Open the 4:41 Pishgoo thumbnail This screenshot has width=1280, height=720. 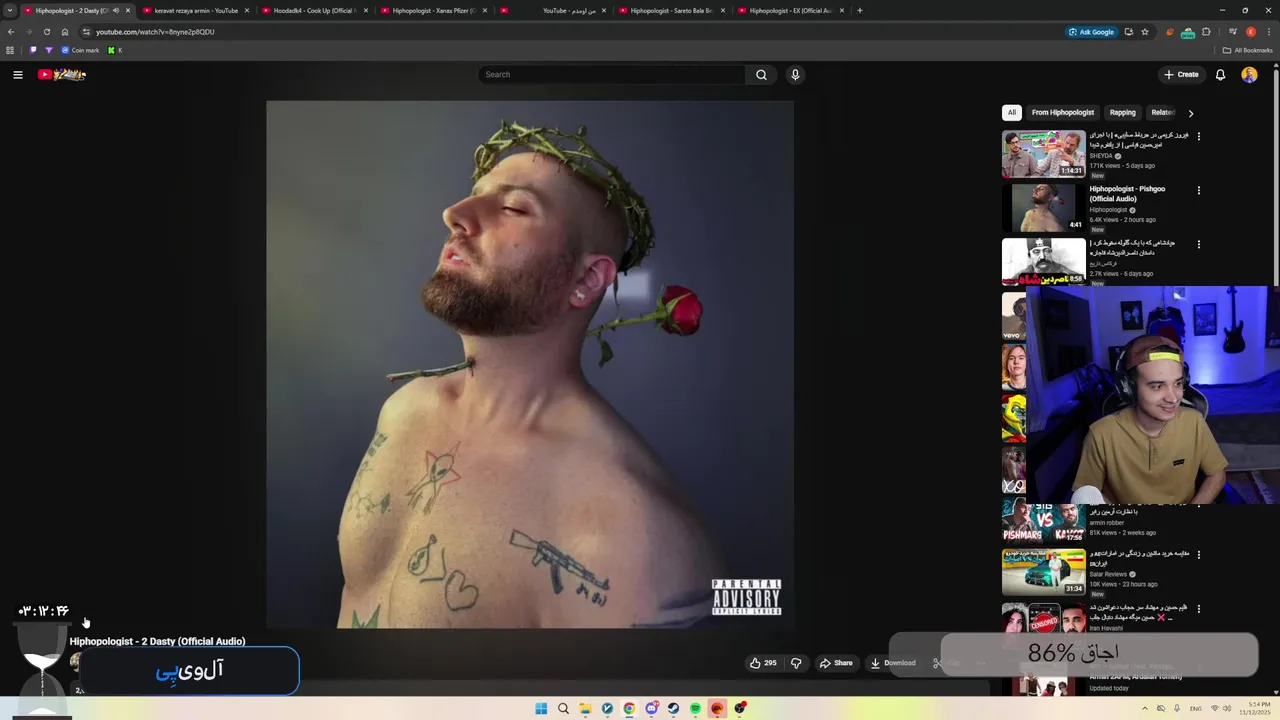click(1043, 207)
